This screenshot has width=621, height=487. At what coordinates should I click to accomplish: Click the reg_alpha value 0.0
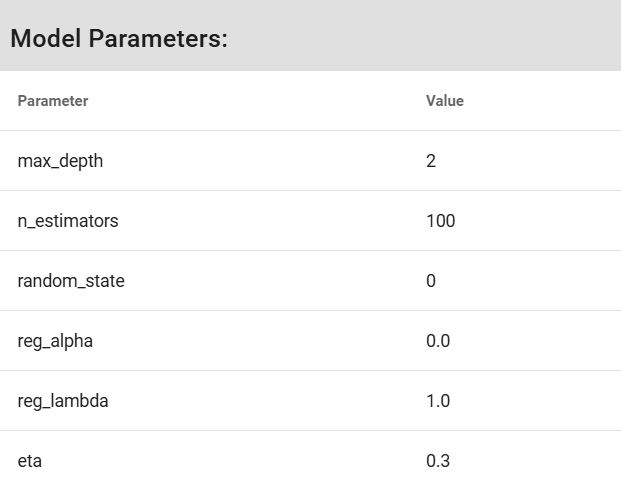438,341
